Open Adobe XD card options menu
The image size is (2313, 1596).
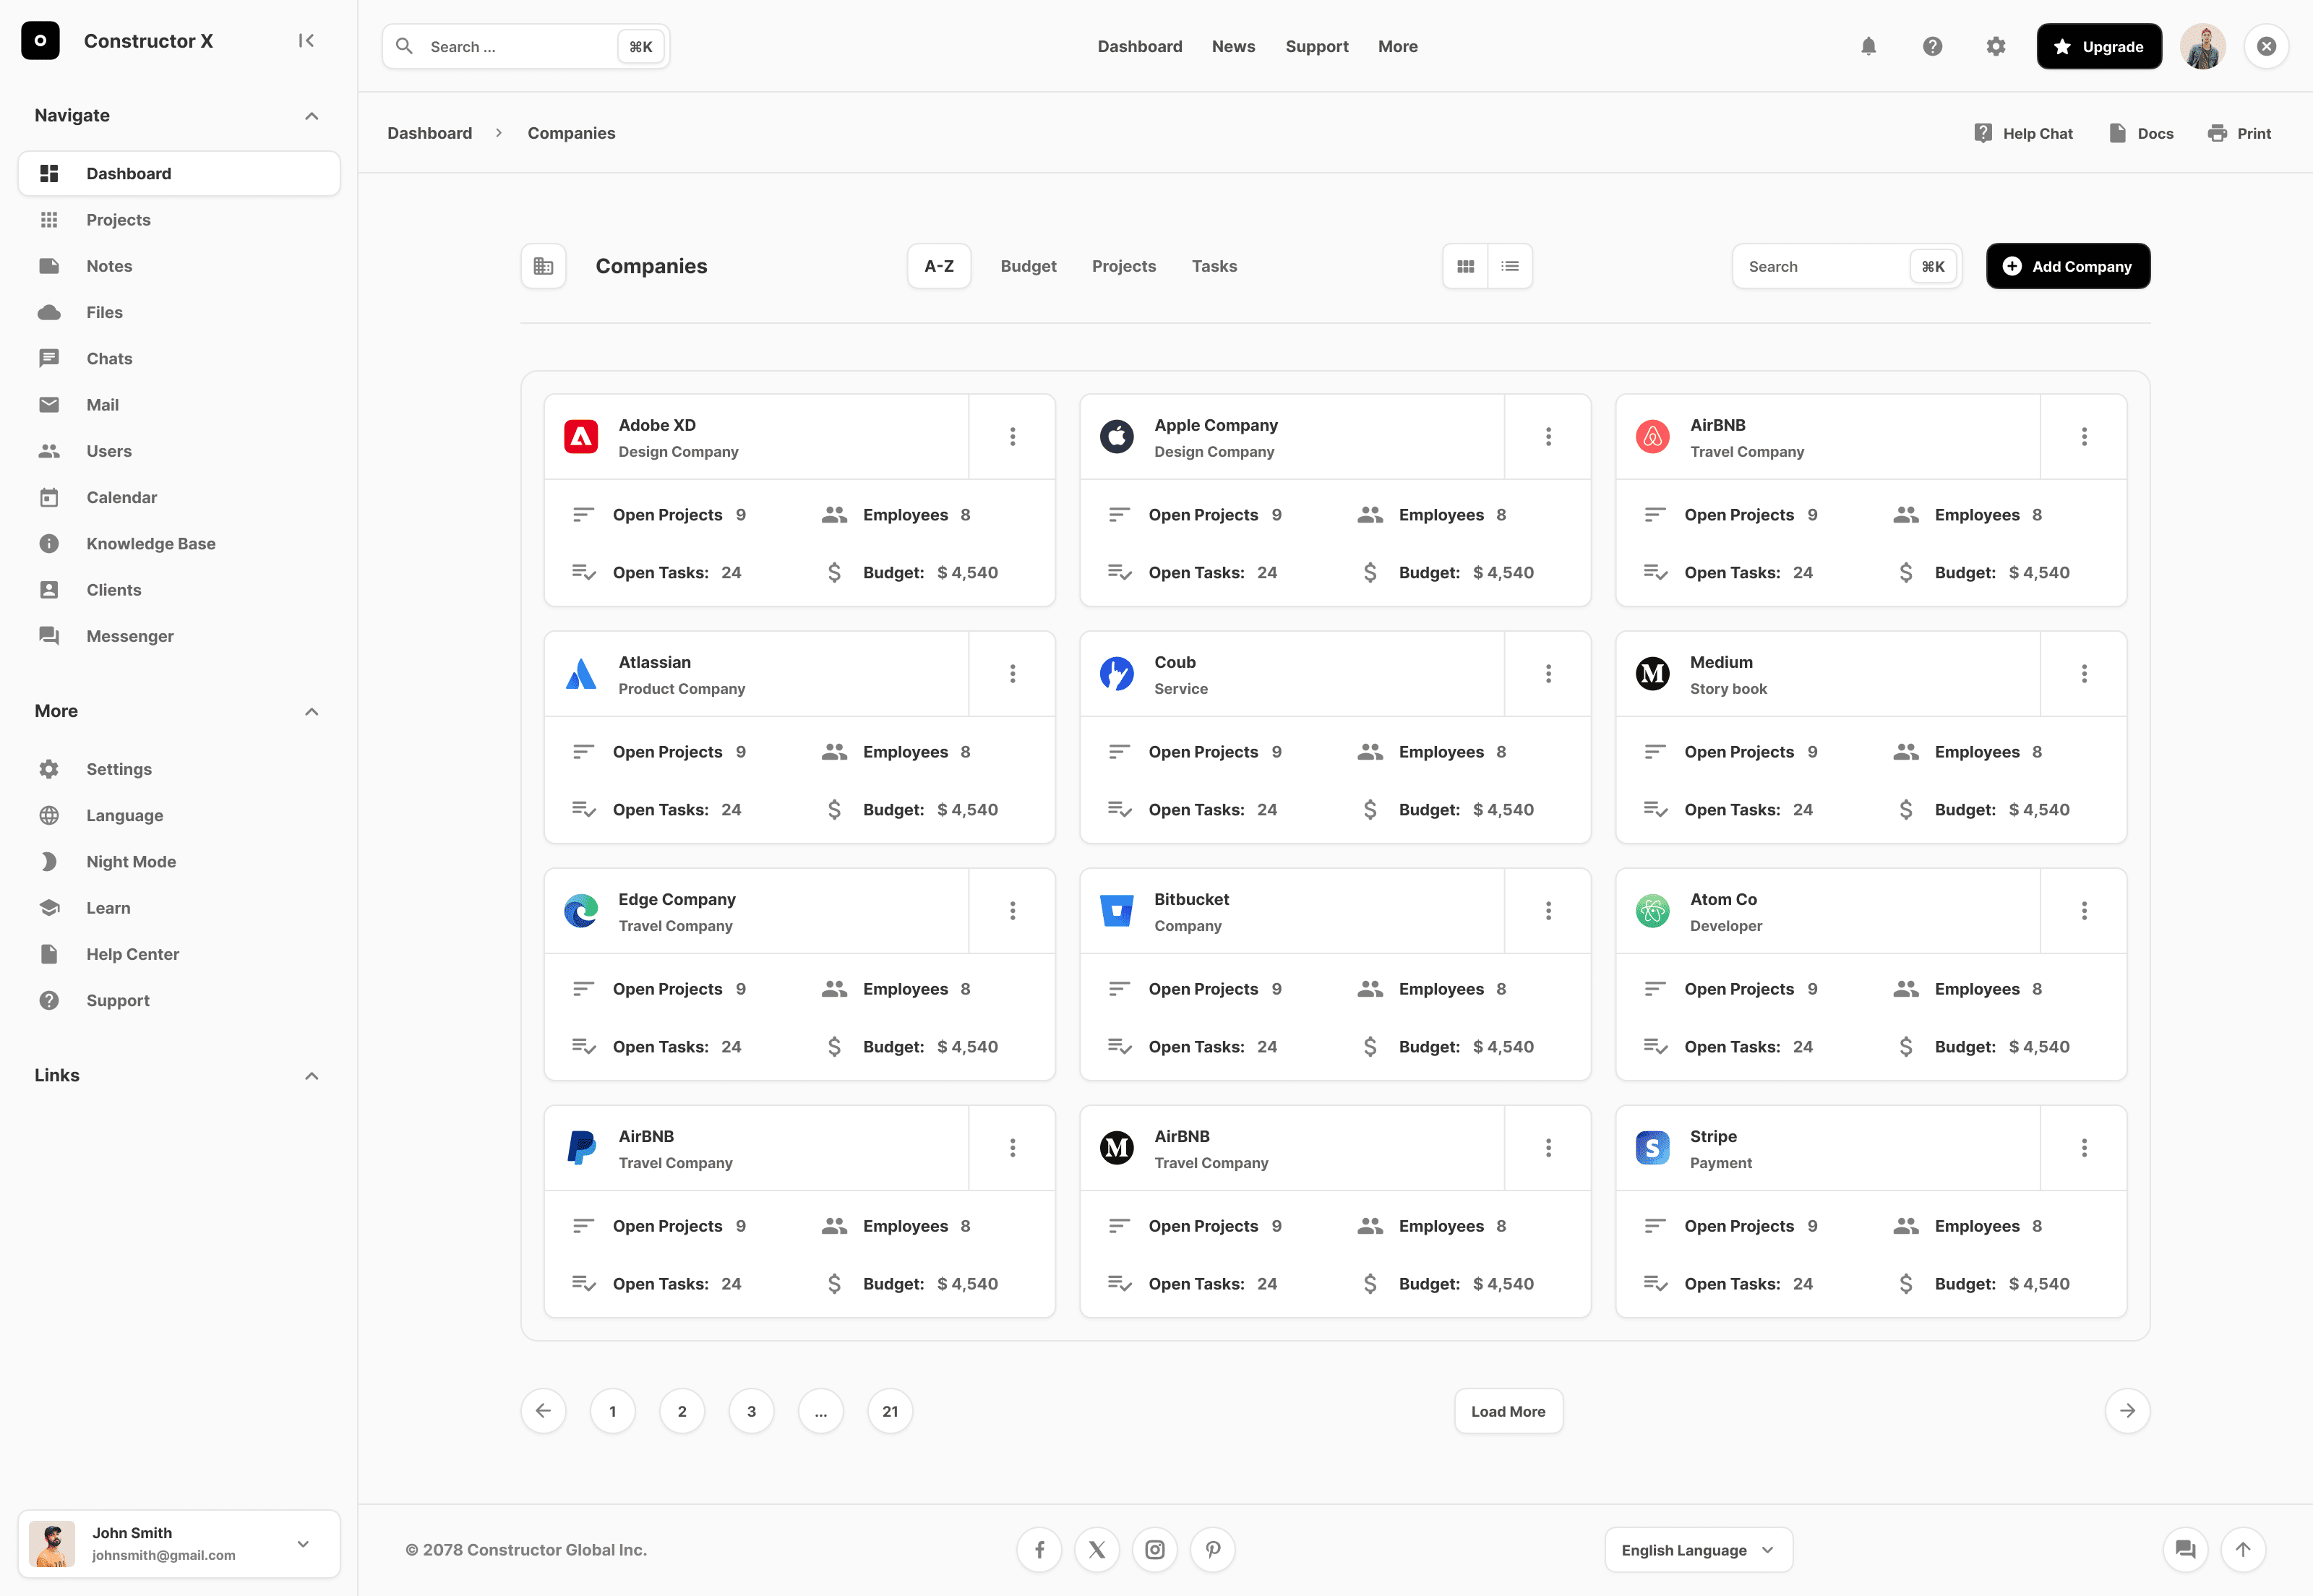point(1012,437)
